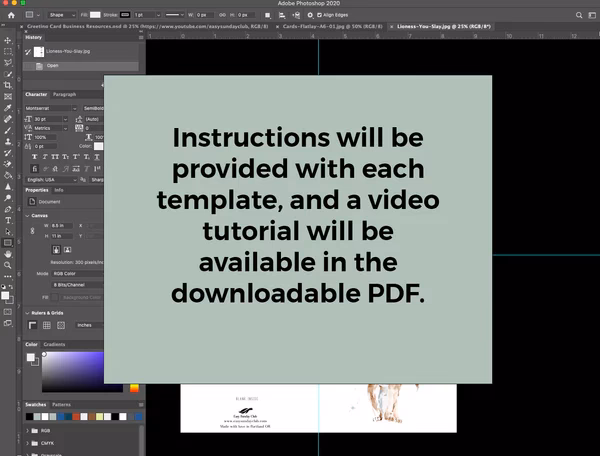
Task: Click the canvas width input field
Action: pyautogui.click(x=62, y=226)
